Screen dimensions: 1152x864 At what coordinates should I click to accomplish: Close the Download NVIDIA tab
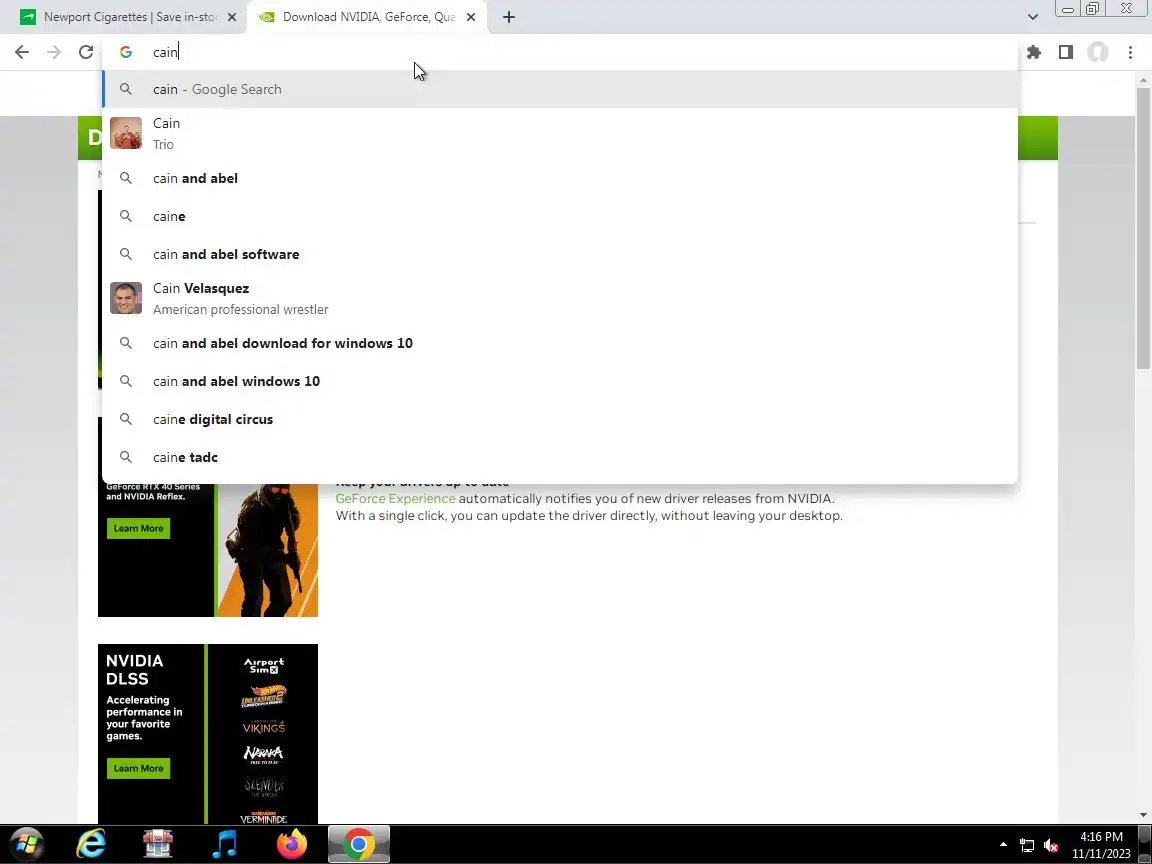click(x=471, y=17)
